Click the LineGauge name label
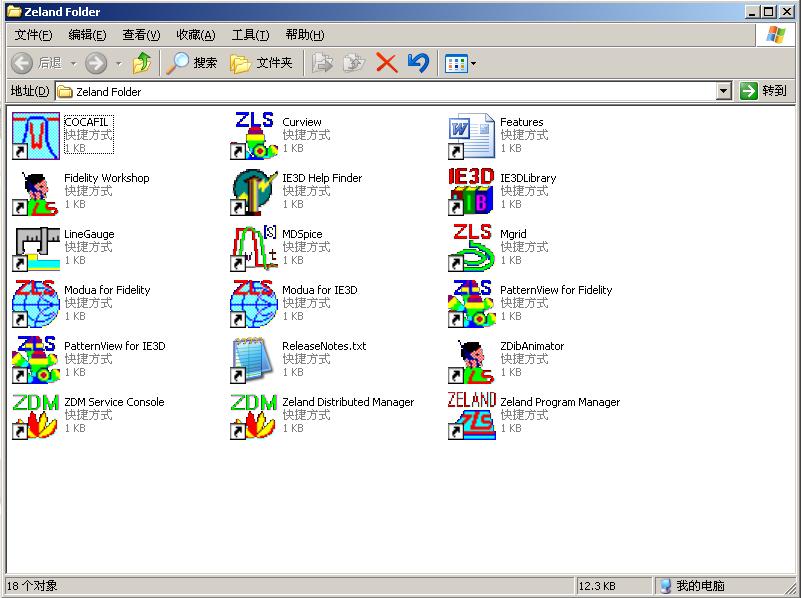 pyautogui.click(x=89, y=234)
